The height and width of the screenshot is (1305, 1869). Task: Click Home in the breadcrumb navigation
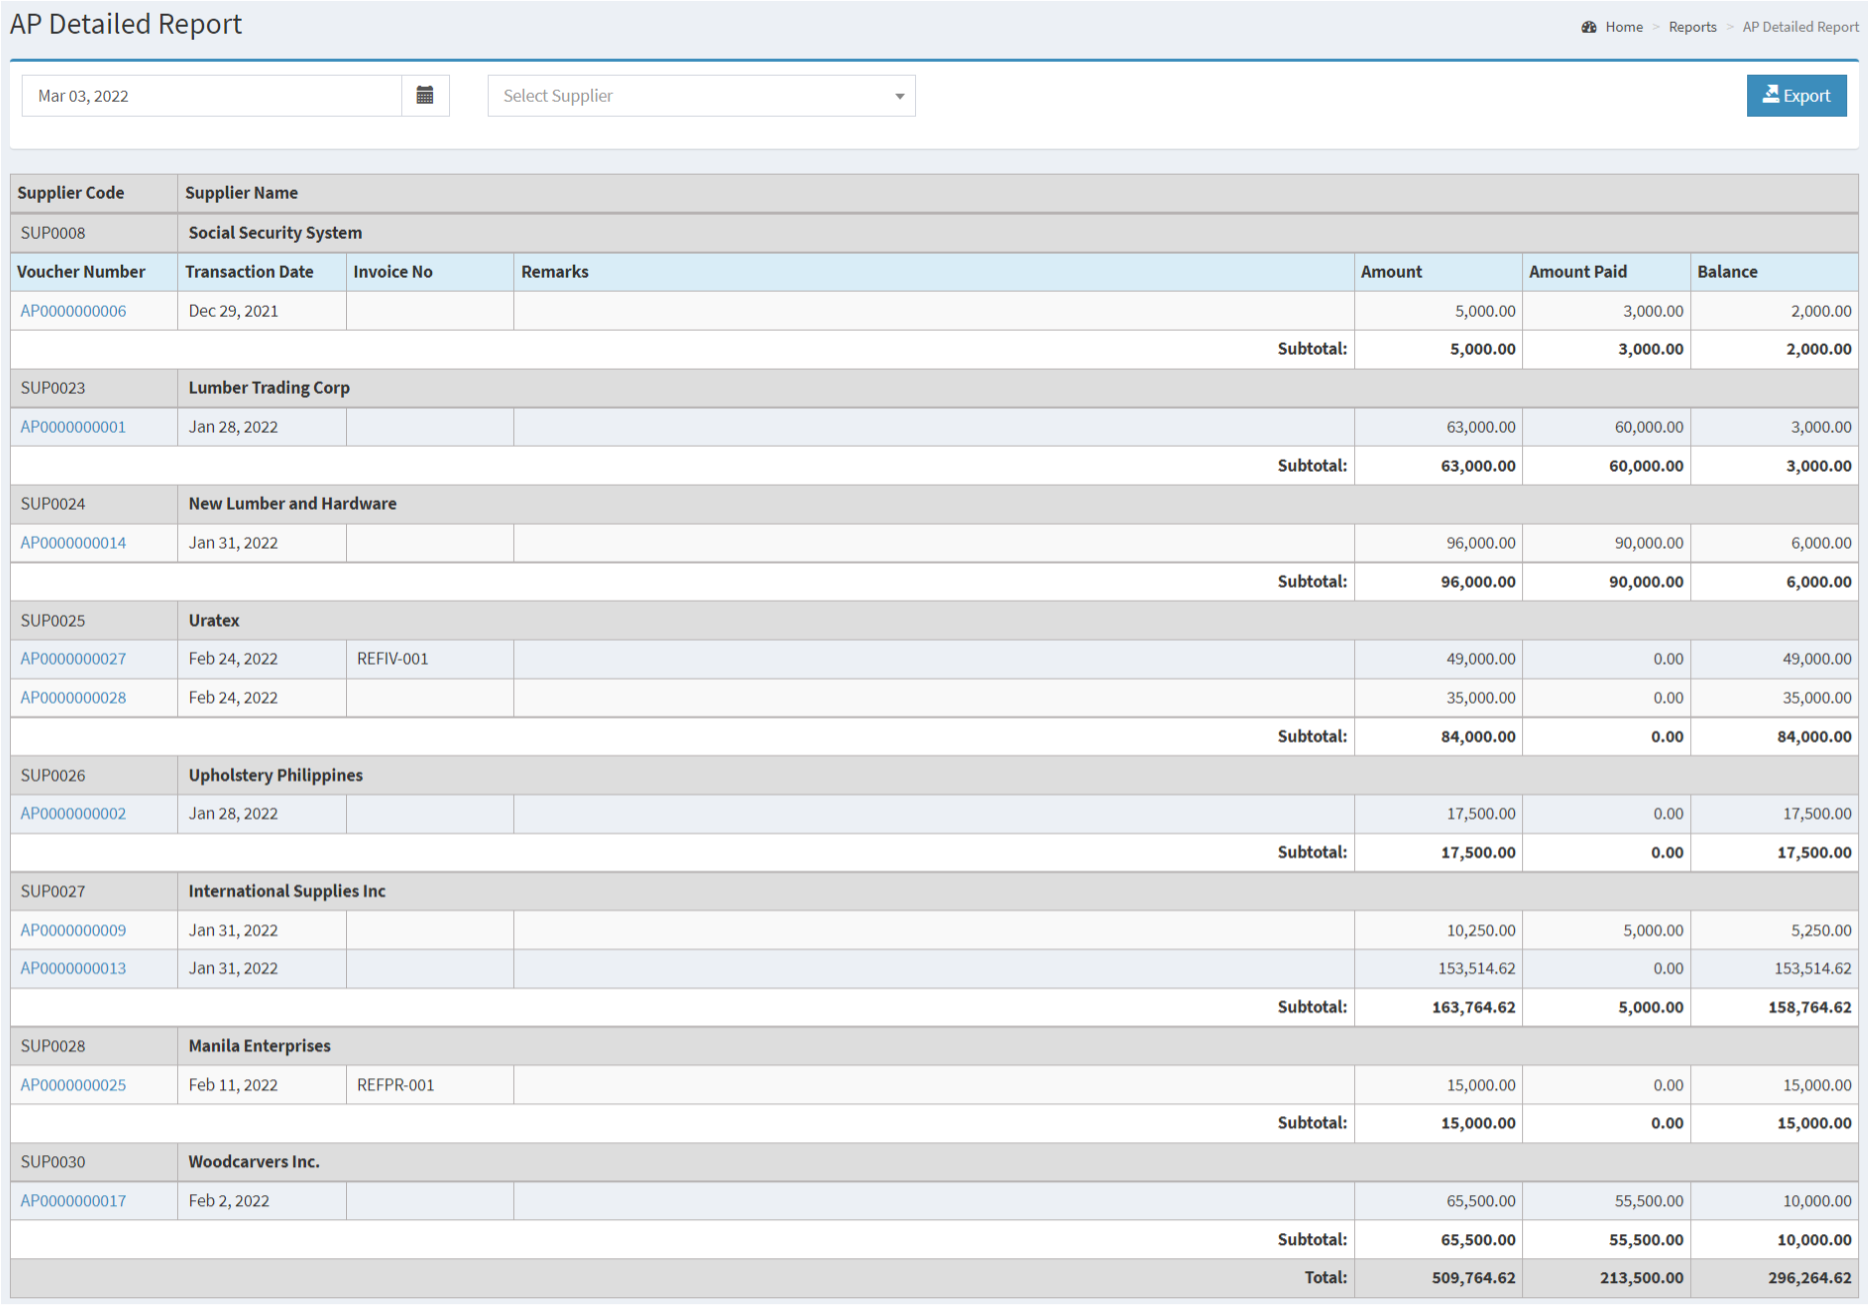pyautogui.click(x=1624, y=27)
